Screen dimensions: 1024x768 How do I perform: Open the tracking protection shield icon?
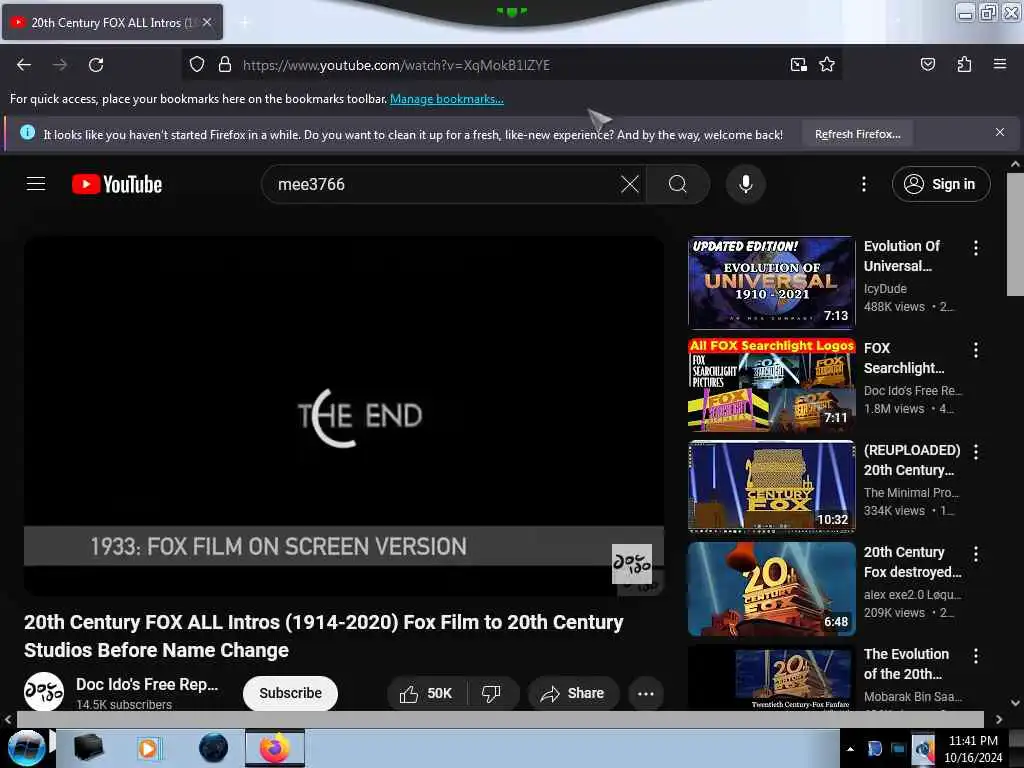pyautogui.click(x=197, y=65)
